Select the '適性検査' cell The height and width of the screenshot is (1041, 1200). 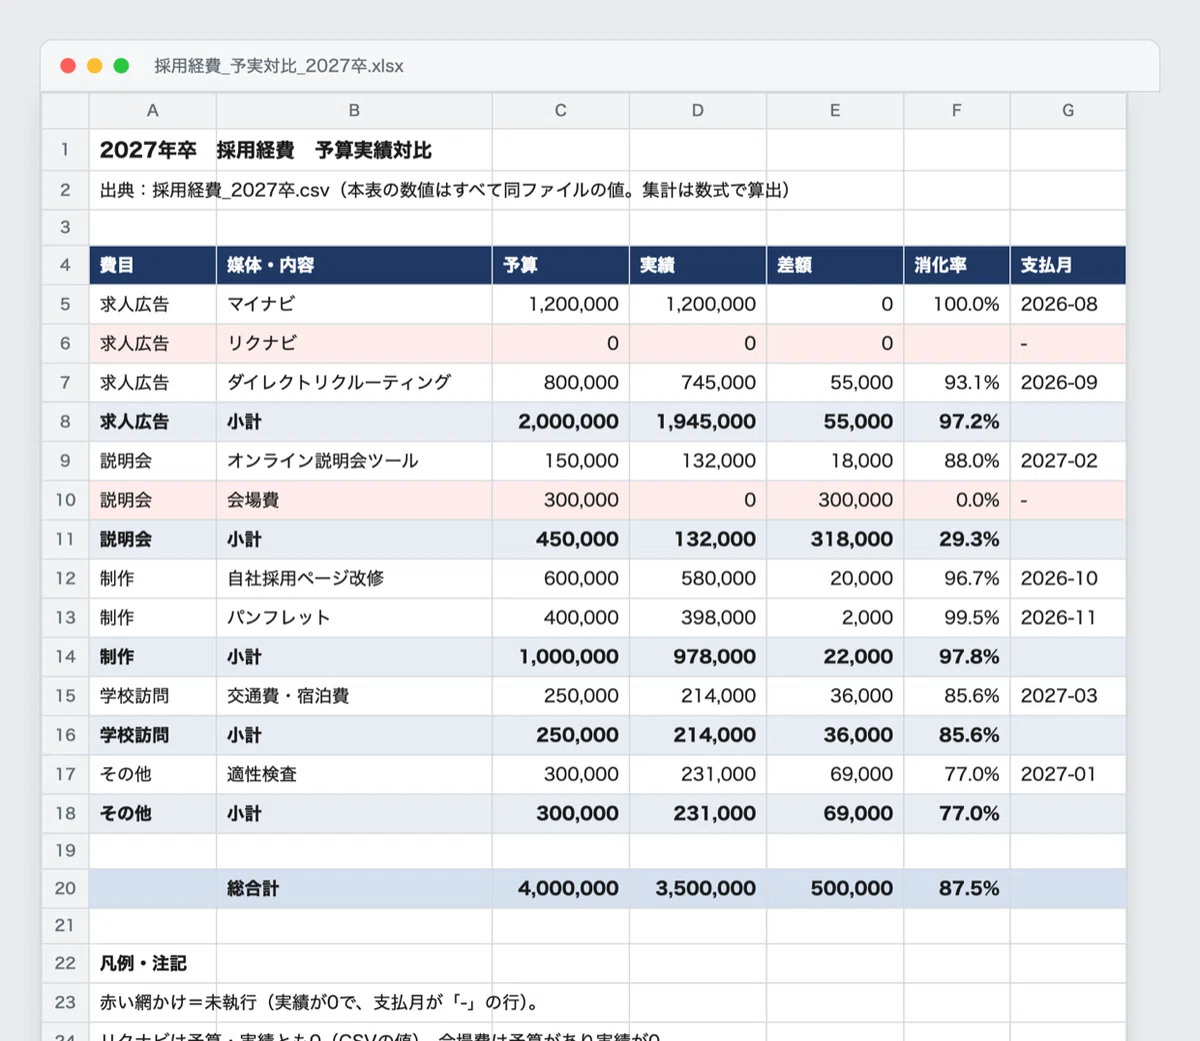pyautogui.click(x=354, y=774)
